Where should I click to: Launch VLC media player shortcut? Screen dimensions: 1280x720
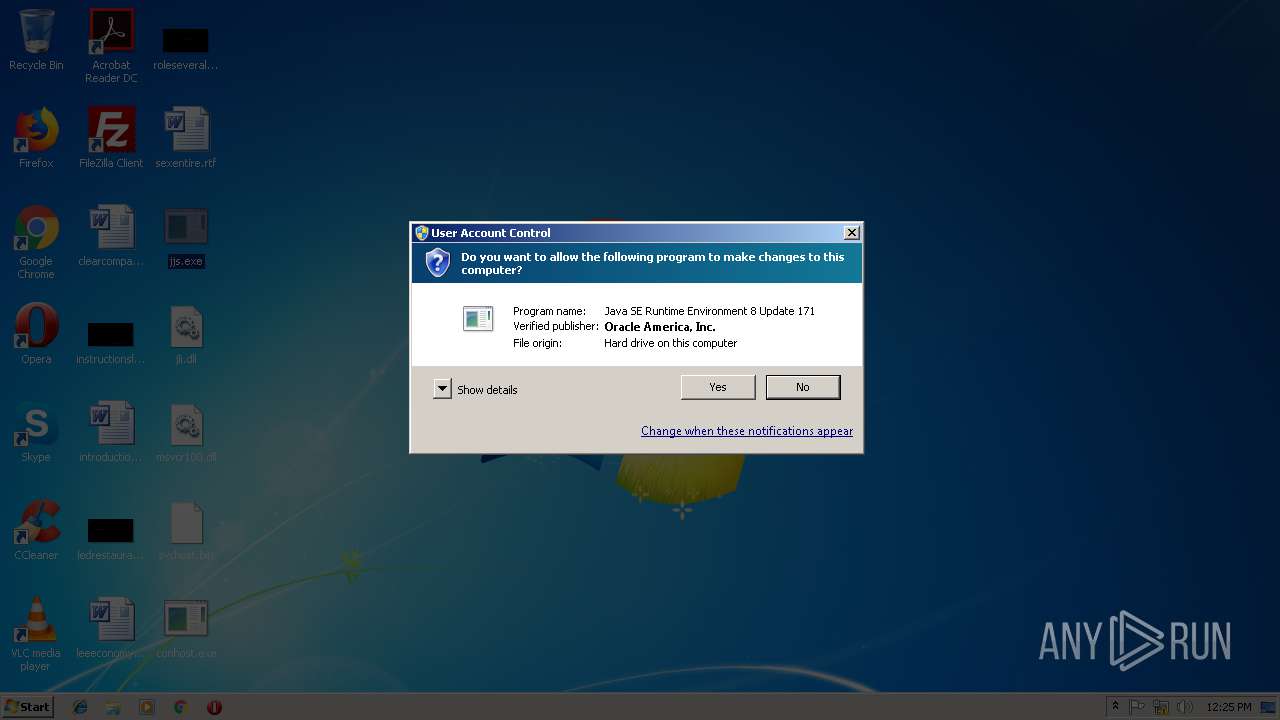pos(36,634)
